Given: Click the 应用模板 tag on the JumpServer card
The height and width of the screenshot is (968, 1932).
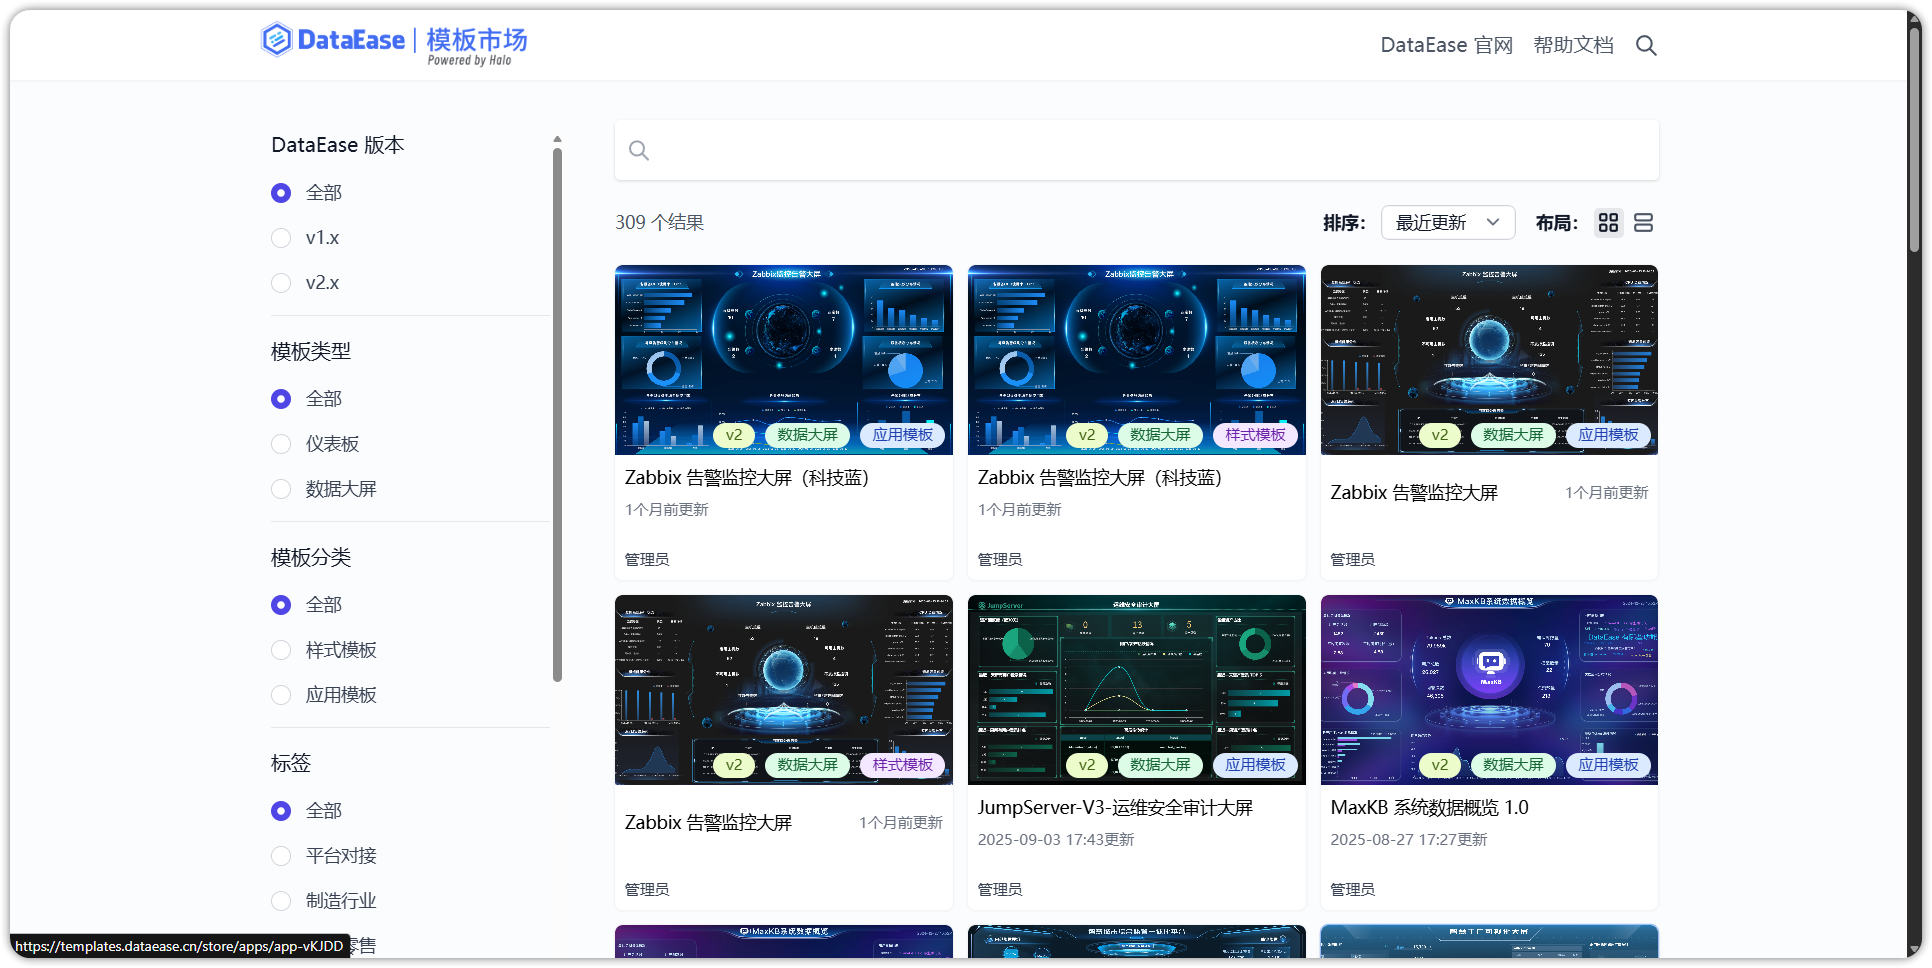Looking at the screenshot, I should click(1255, 765).
